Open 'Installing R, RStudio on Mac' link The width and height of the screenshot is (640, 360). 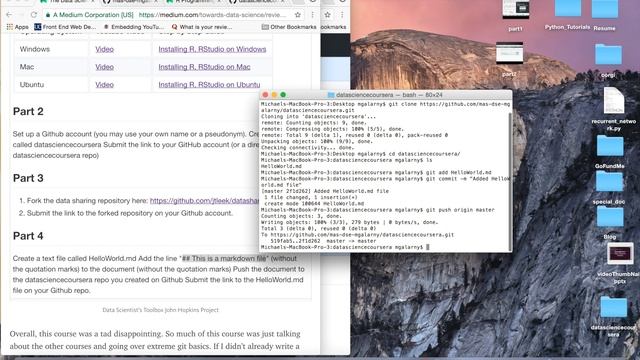(204, 67)
